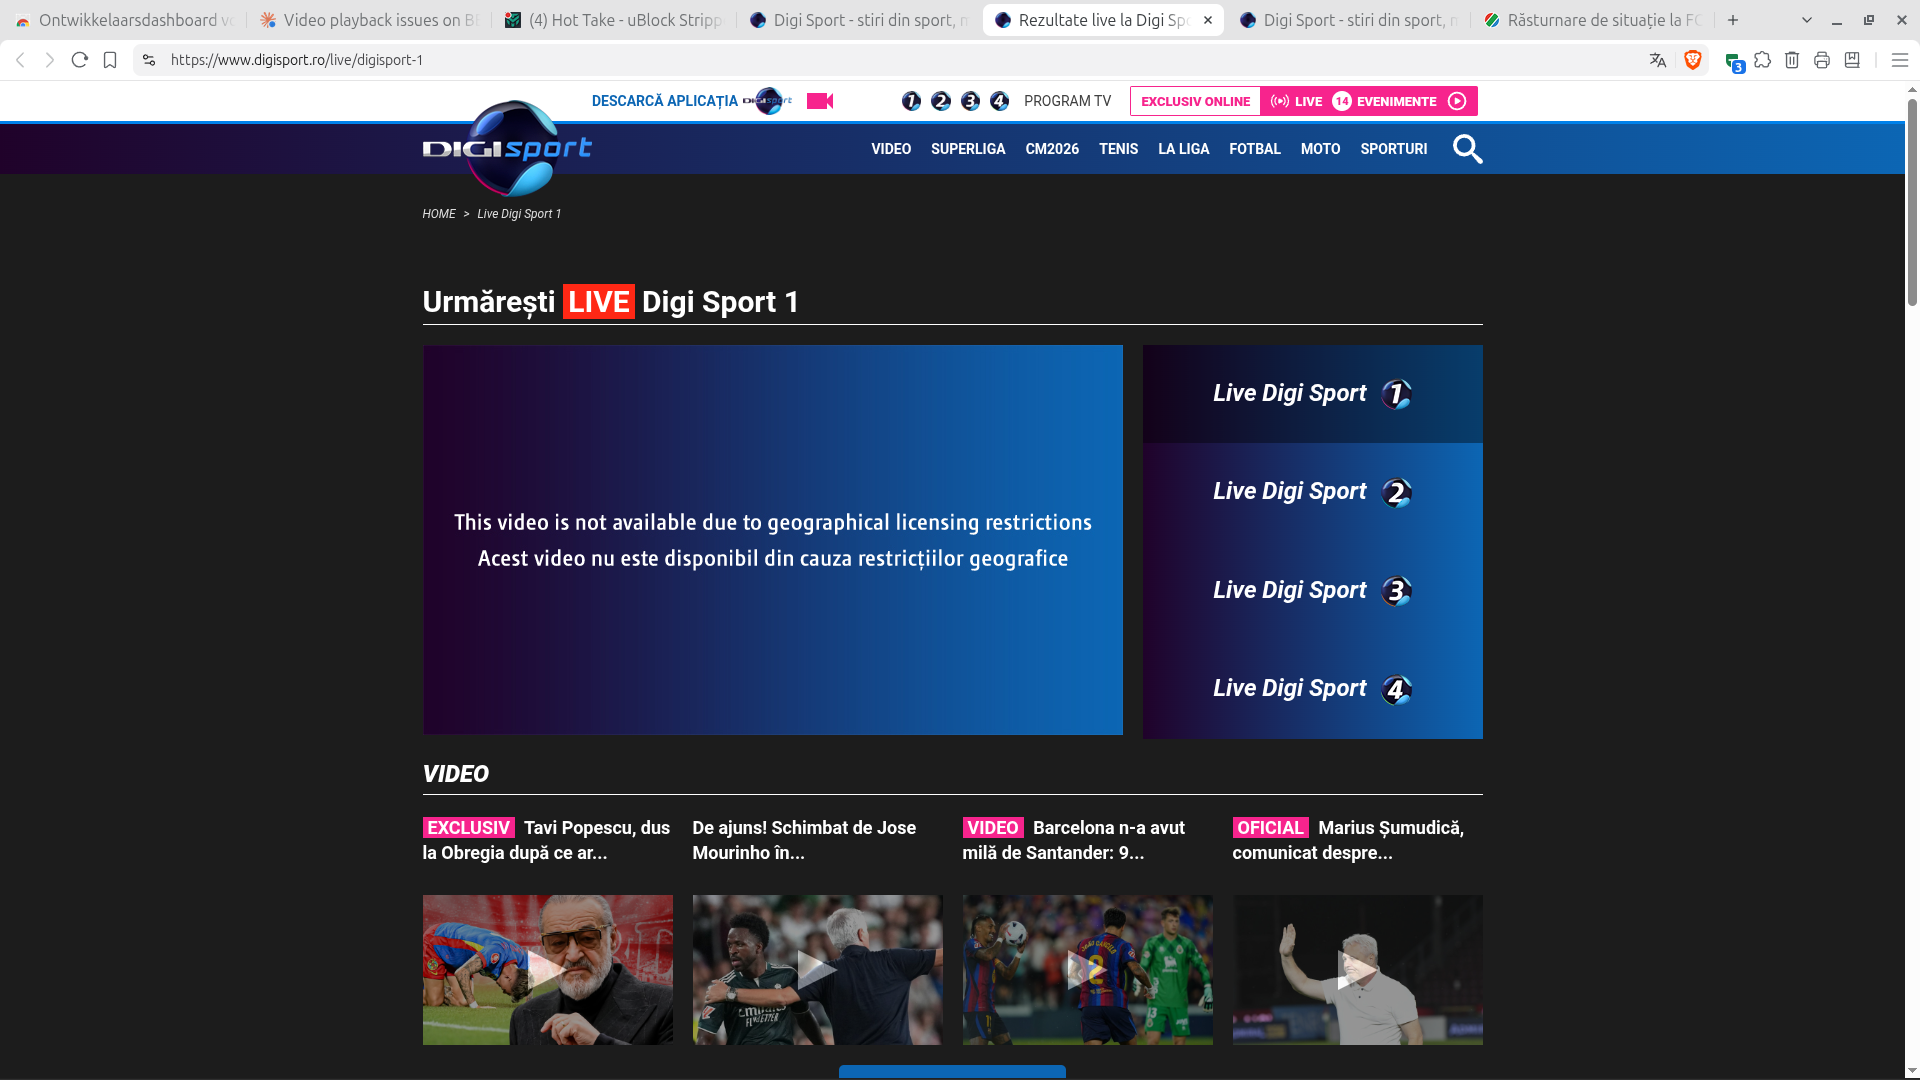Click the Digi Sport logo
The height and width of the screenshot is (1080, 1920).
507,149
